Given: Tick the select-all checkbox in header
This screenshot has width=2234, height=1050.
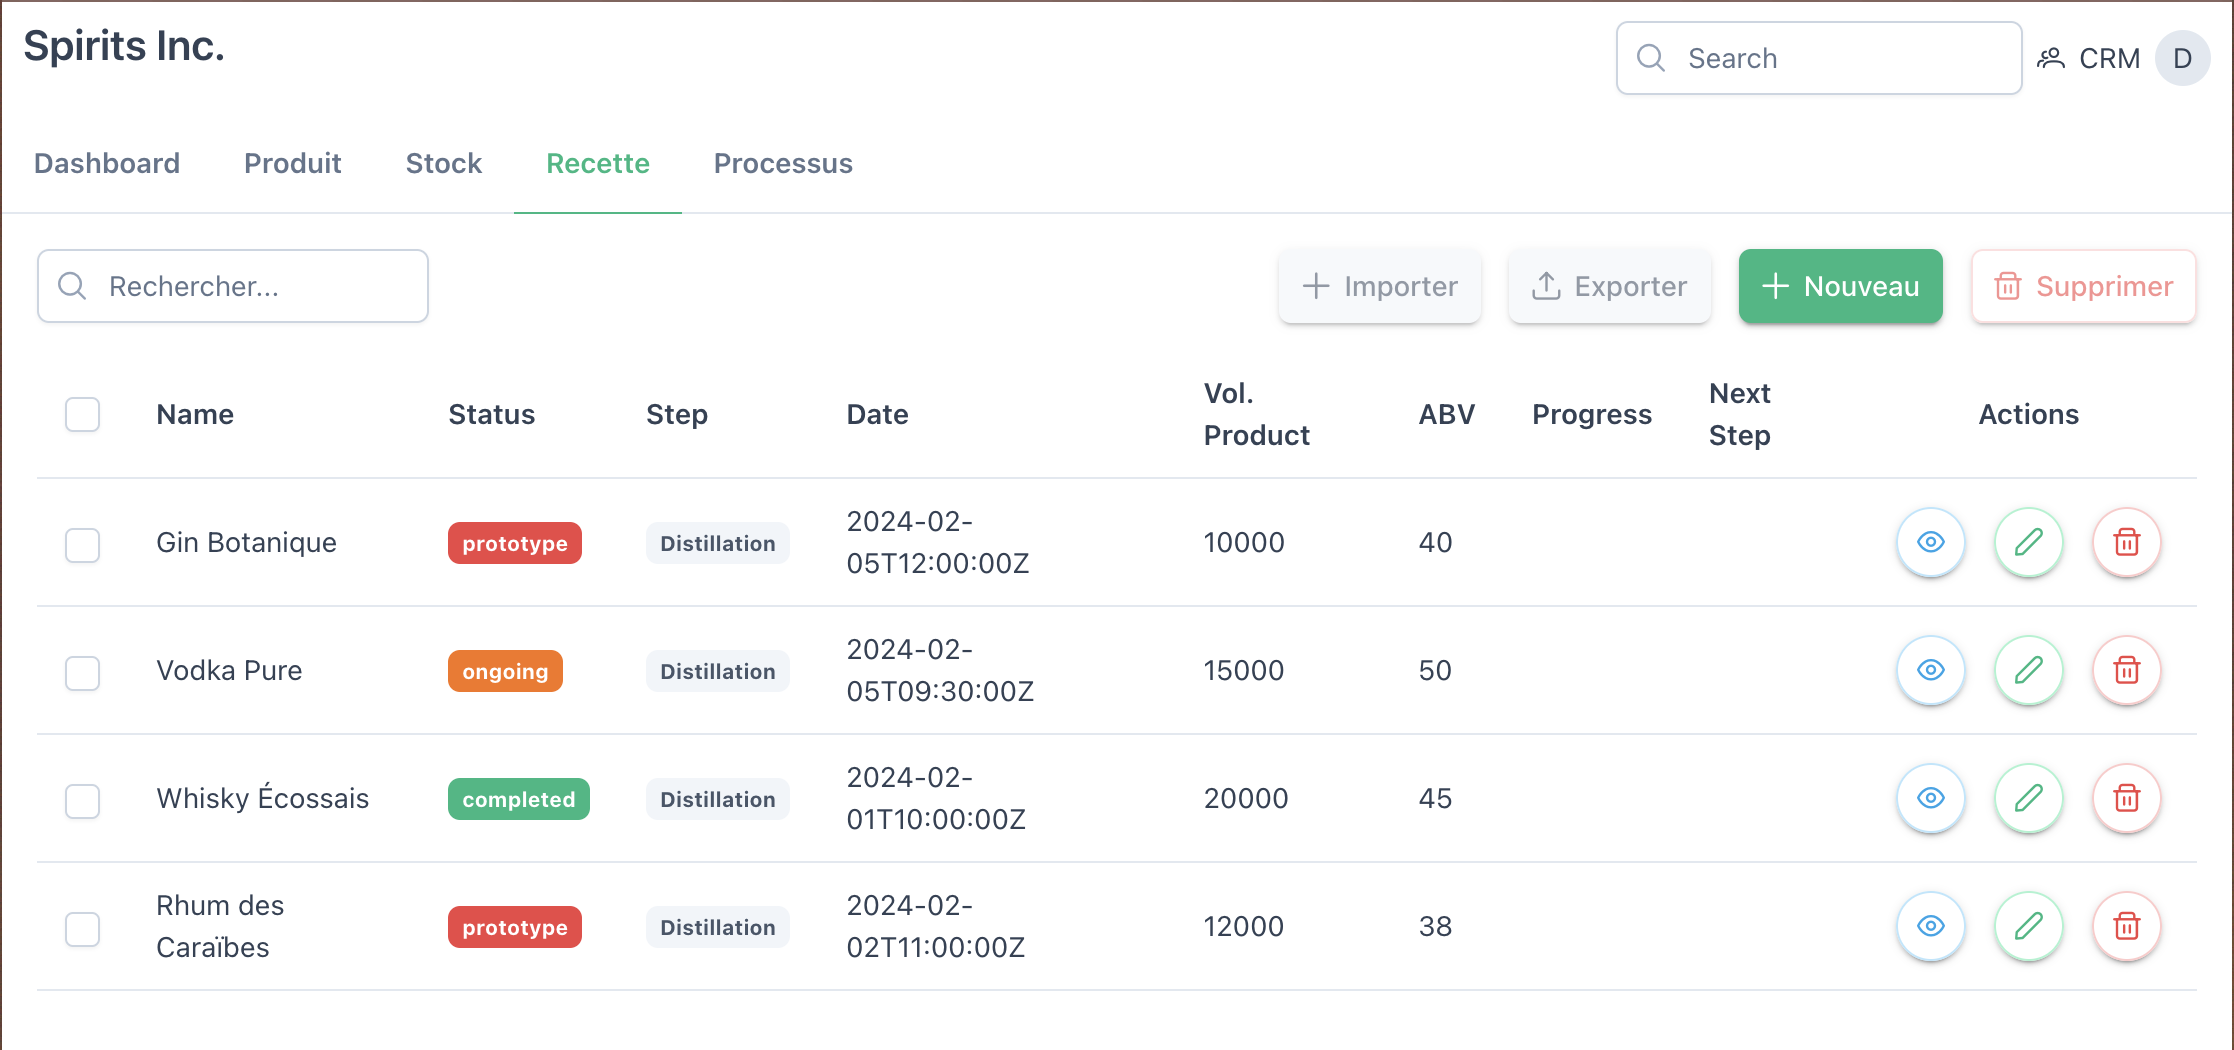Looking at the screenshot, I should pos(82,414).
